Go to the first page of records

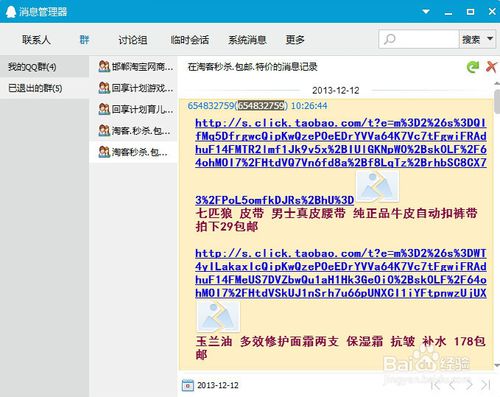(435, 385)
